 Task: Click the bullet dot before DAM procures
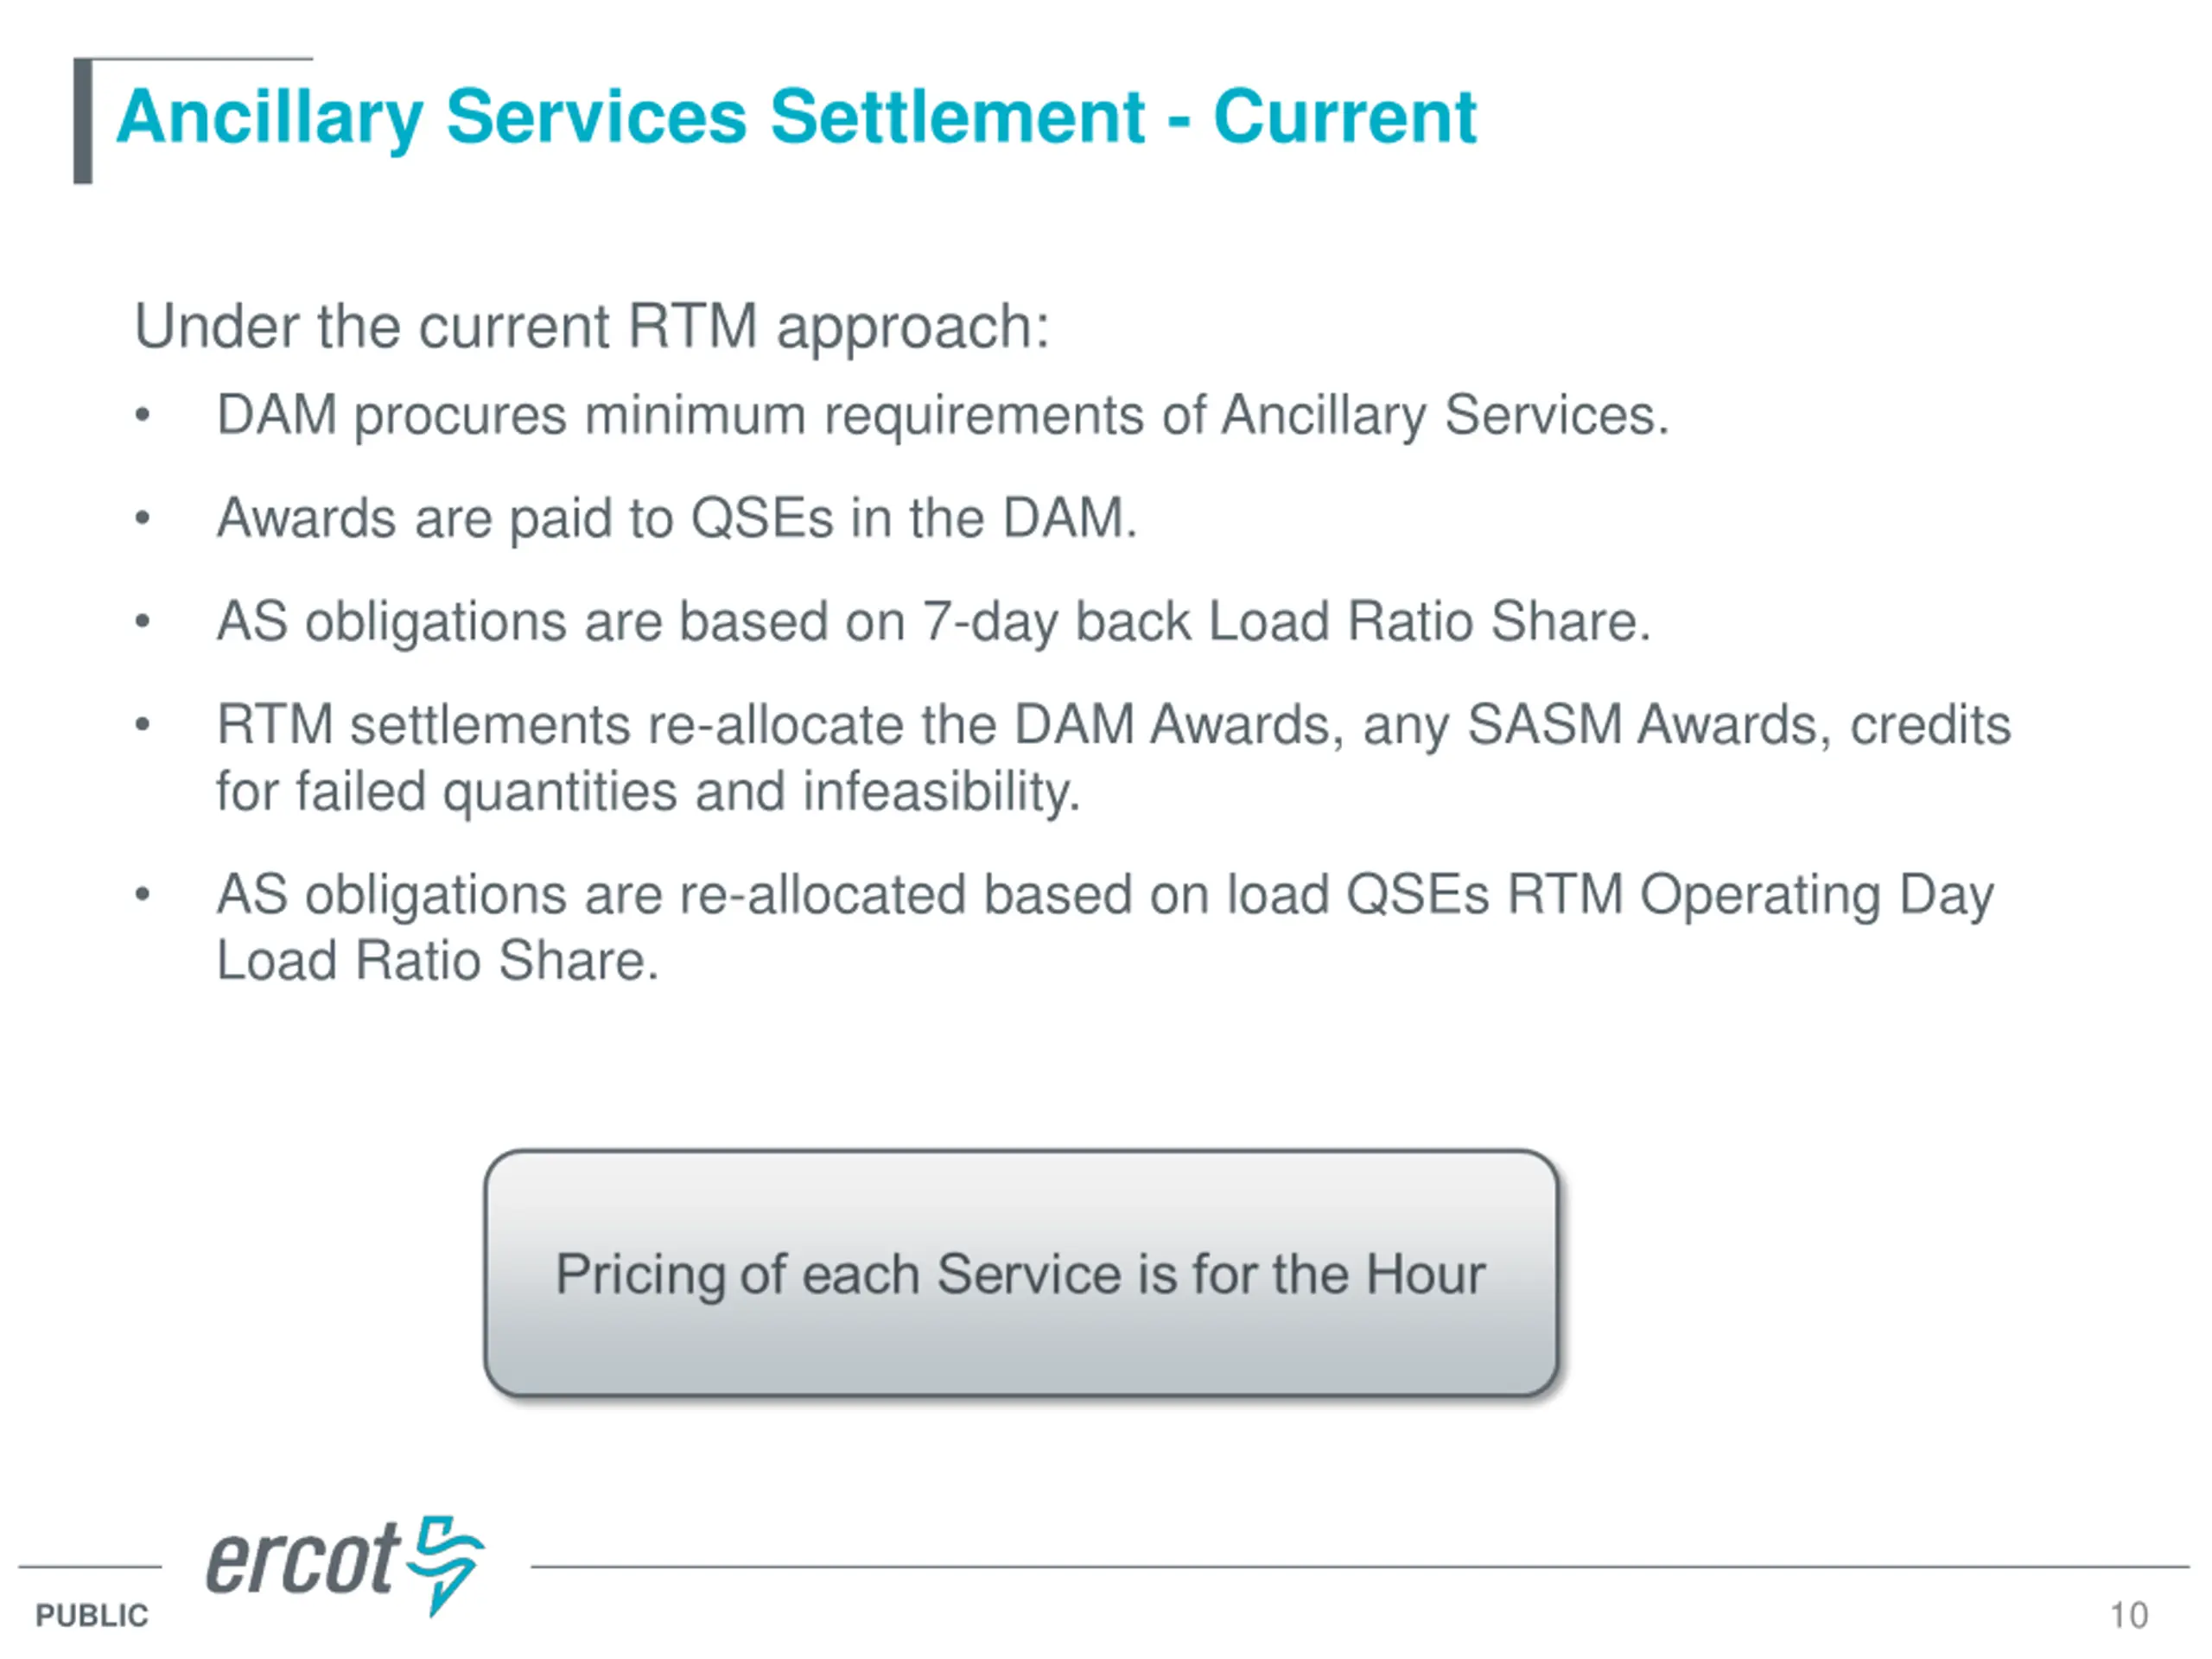click(x=143, y=415)
